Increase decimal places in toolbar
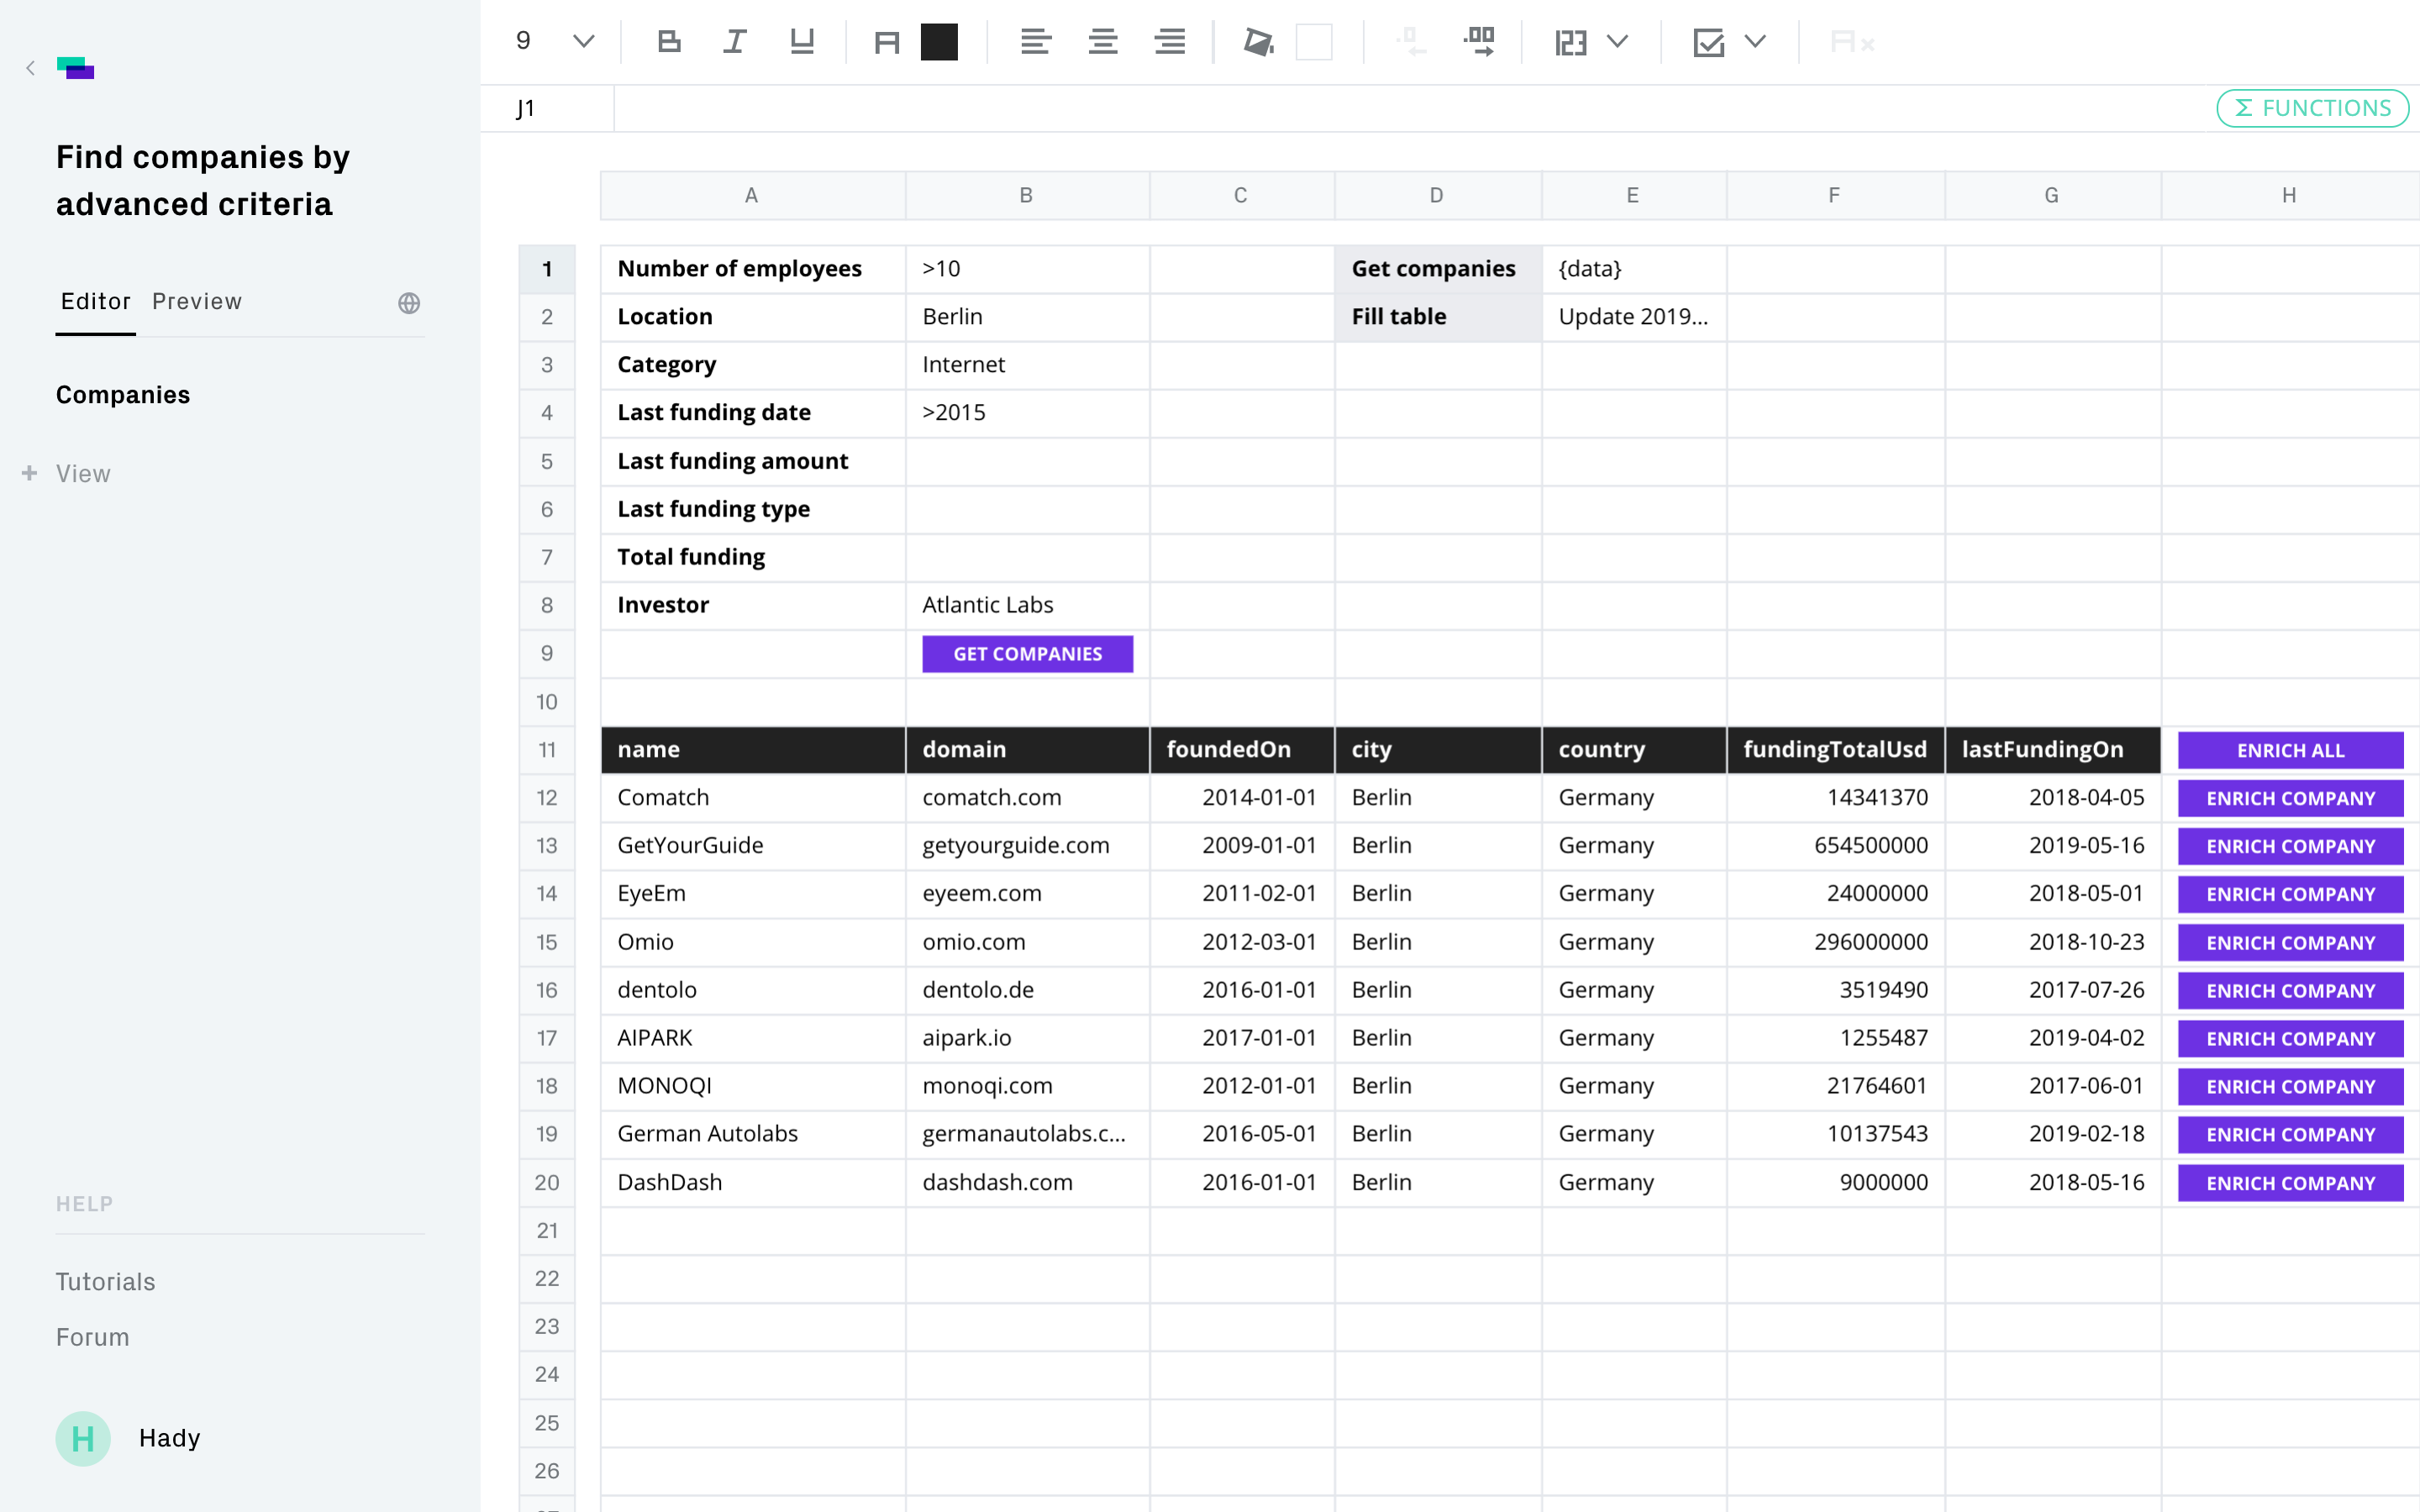This screenshot has height=1512, width=2420. click(1479, 42)
